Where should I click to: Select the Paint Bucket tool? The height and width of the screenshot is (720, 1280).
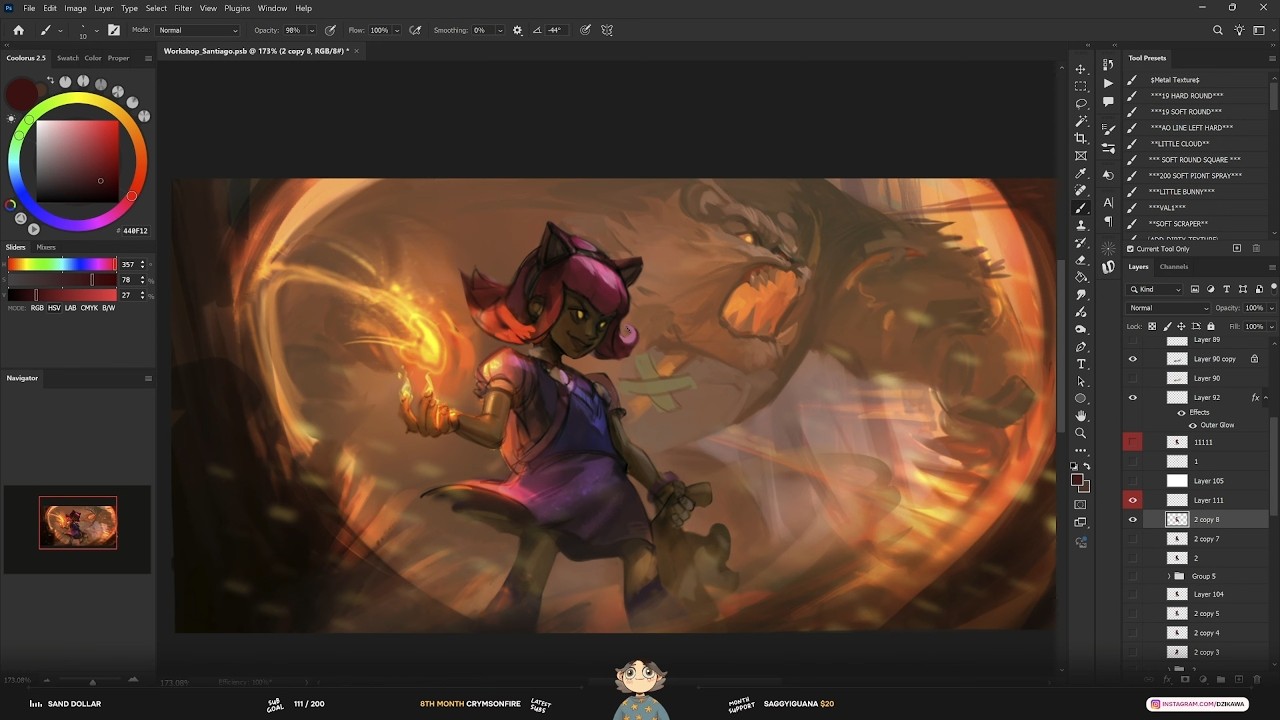[x=1080, y=277]
